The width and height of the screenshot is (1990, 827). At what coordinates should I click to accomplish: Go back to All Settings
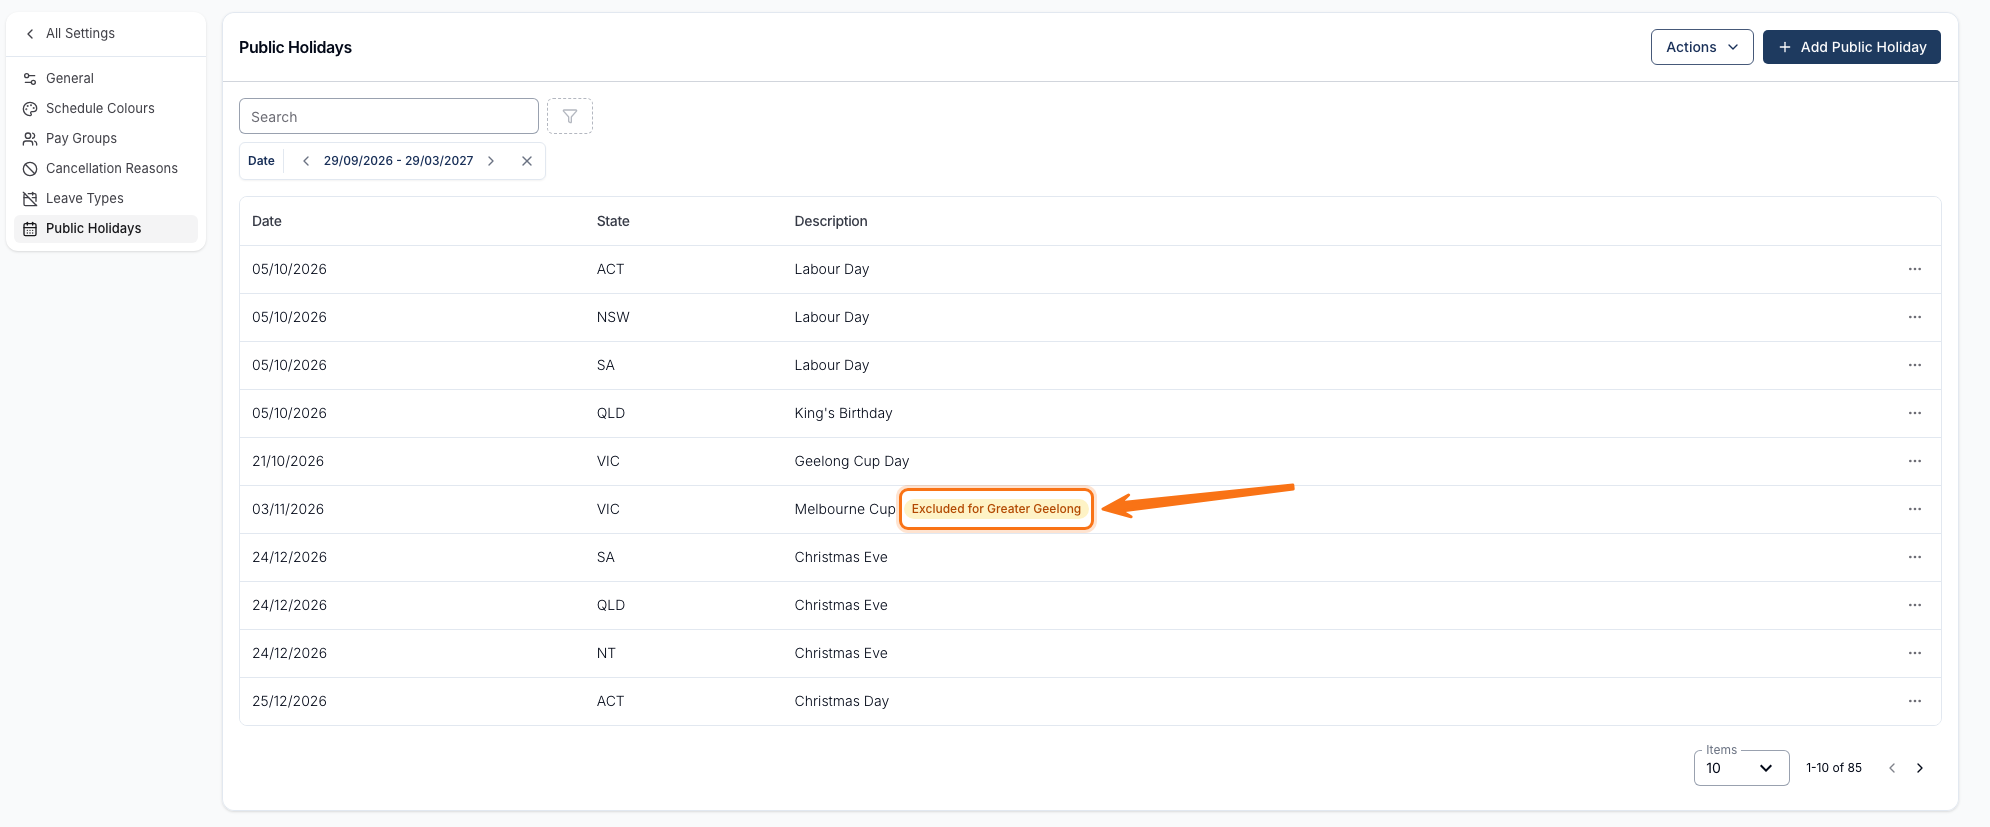pyautogui.click(x=71, y=33)
